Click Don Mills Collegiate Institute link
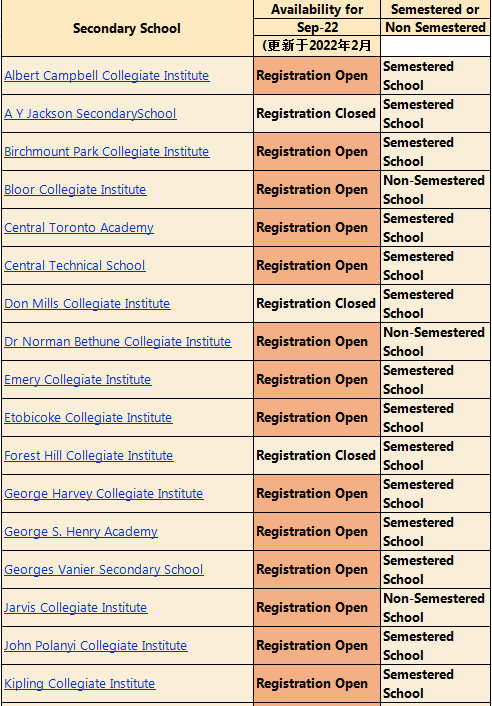Screen dimensions: 492x706 87,303
